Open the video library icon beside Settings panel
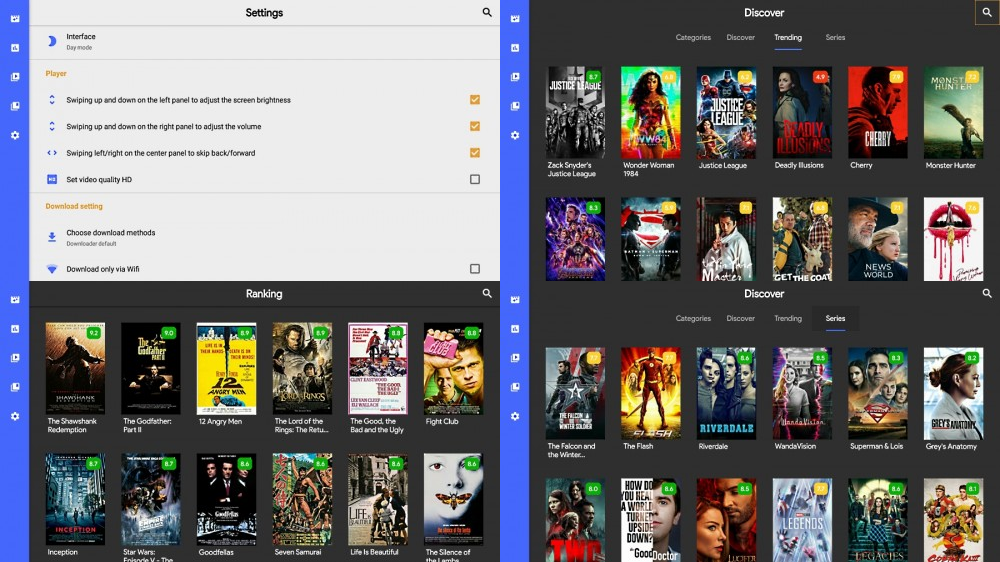1000x562 pixels. point(15,77)
